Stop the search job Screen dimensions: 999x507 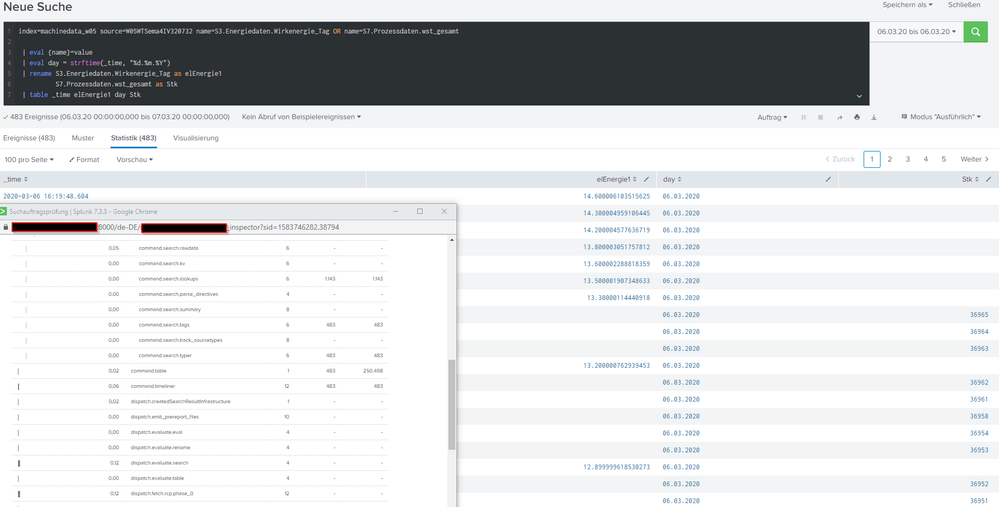pos(821,117)
